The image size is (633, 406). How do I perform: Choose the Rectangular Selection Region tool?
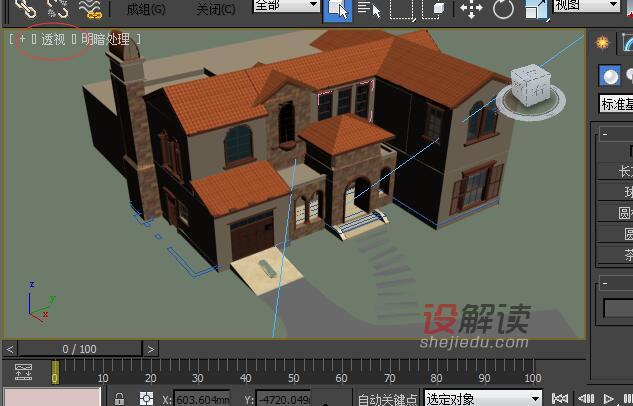coord(402,9)
